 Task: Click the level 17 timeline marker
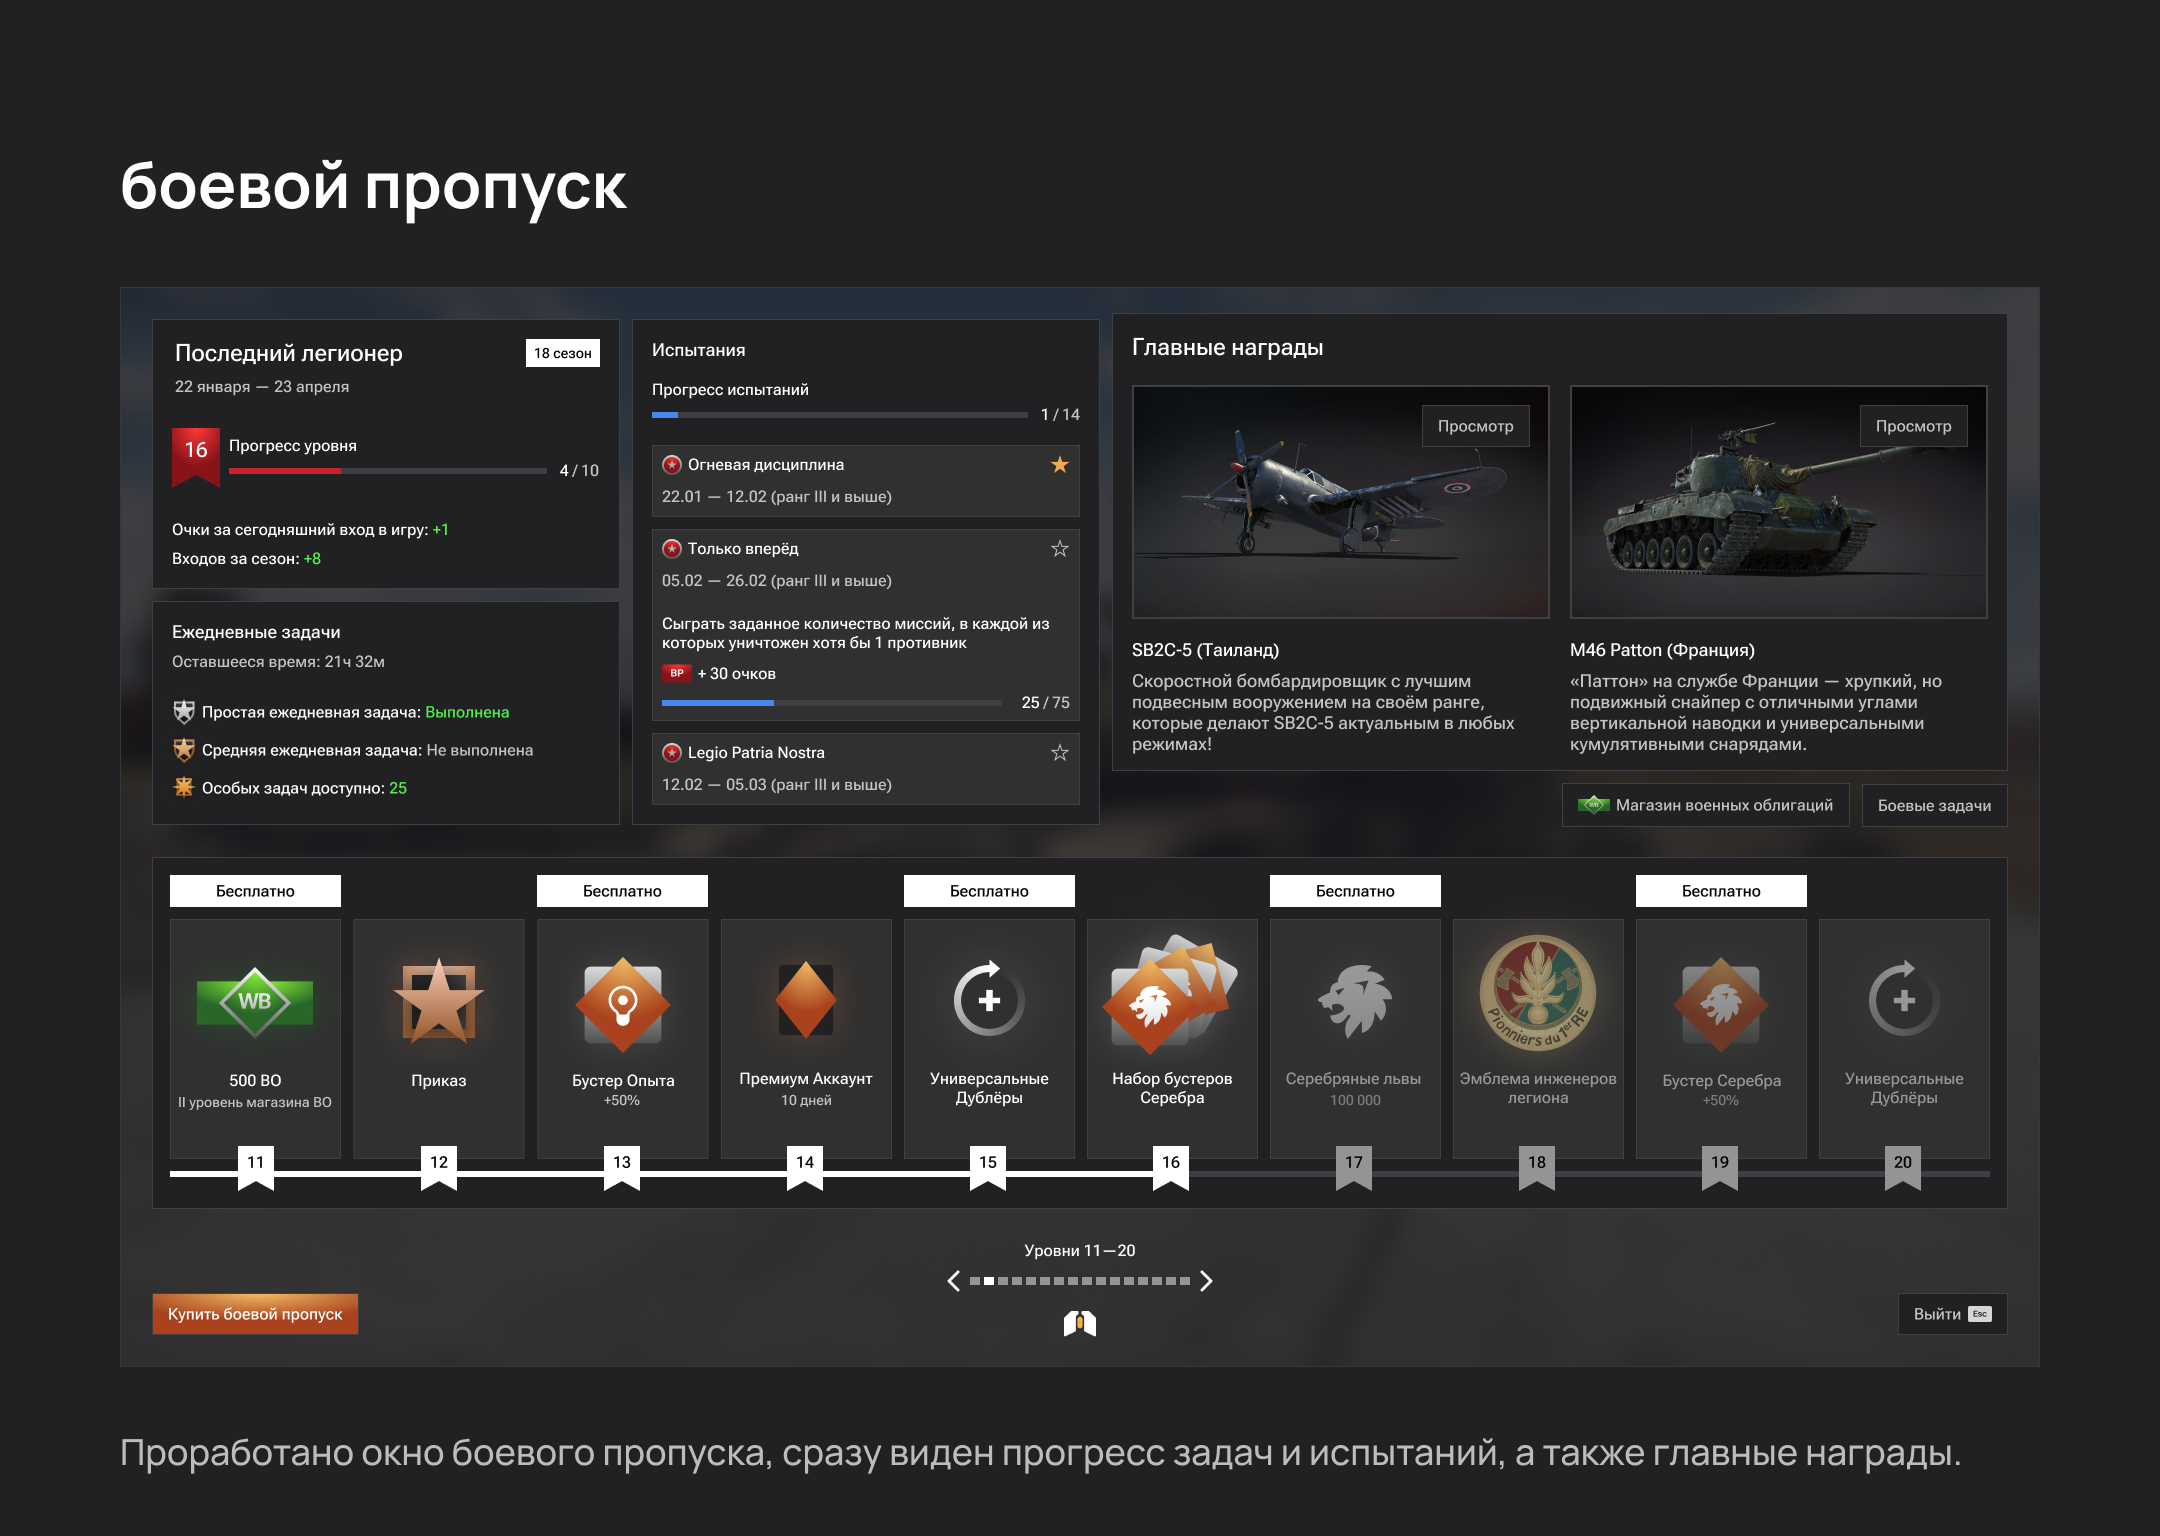[x=1354, y=1165]
